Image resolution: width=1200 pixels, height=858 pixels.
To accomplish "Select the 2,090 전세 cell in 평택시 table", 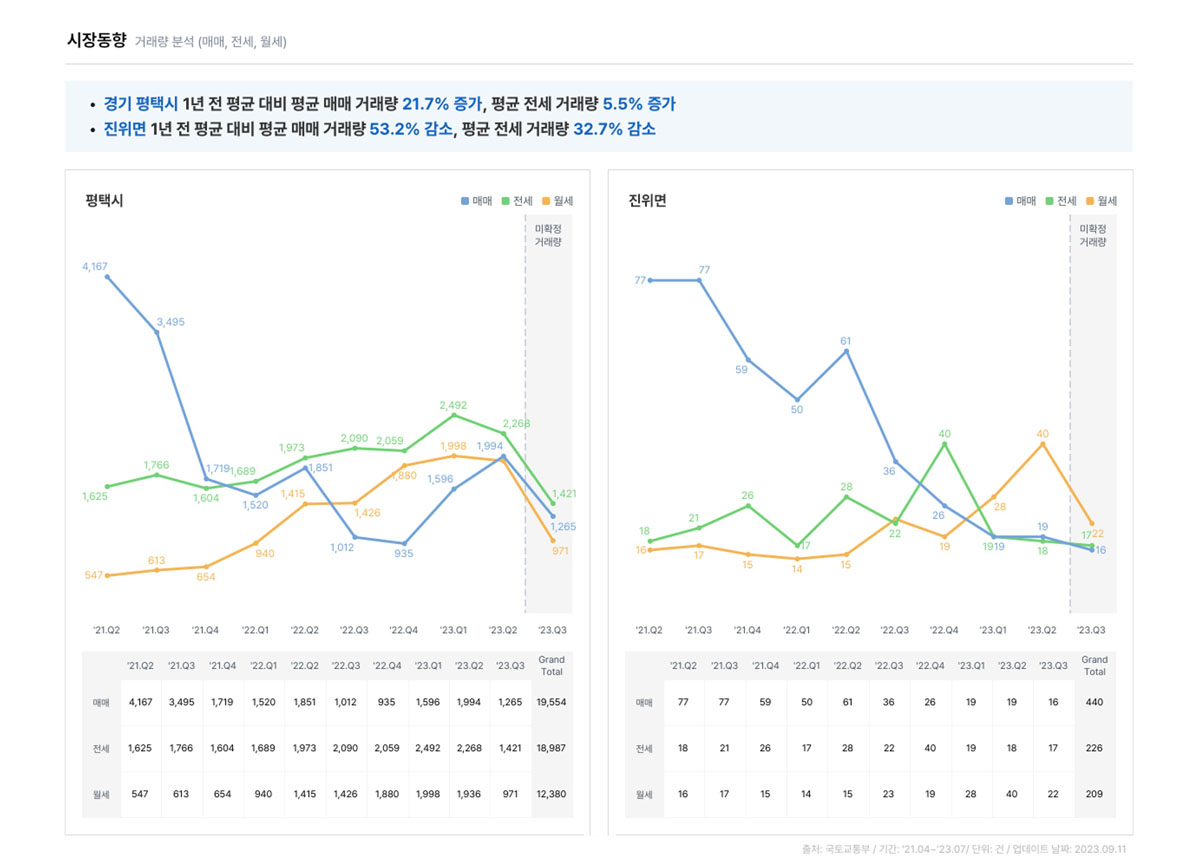I will click(345, 748).
